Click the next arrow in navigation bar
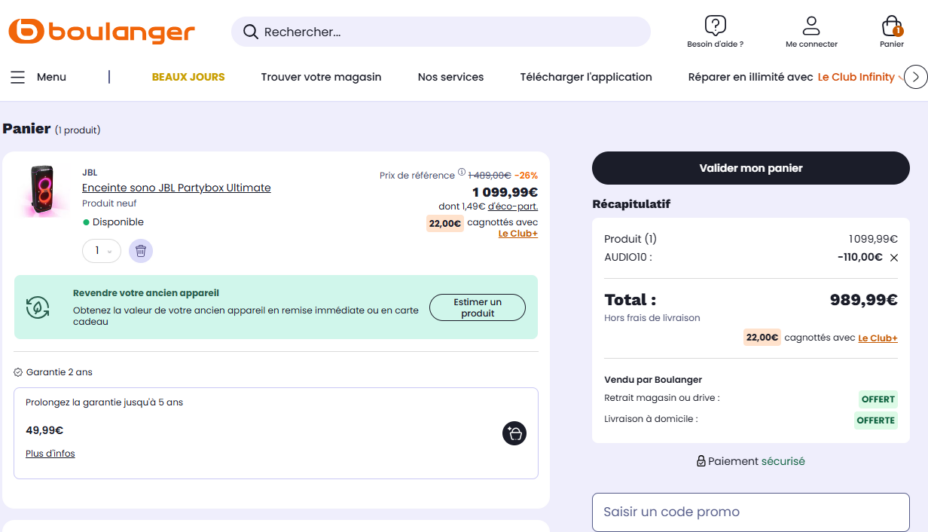 tap(916, 77)
